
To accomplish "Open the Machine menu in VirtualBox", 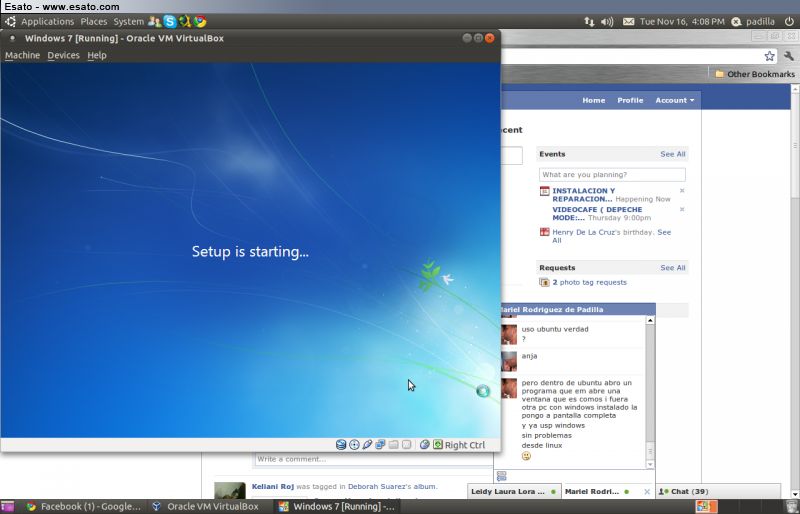I will tap(22, 55).
